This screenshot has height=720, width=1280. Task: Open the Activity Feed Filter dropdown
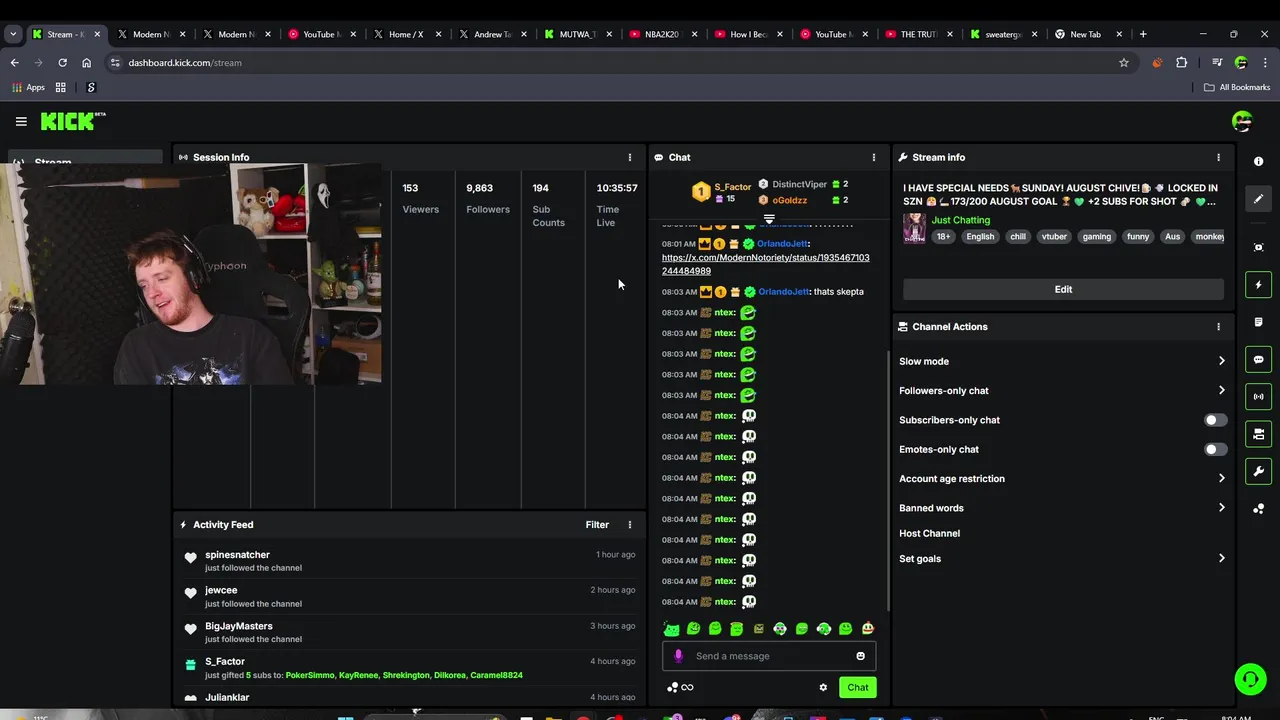click(x=597, y=525)
